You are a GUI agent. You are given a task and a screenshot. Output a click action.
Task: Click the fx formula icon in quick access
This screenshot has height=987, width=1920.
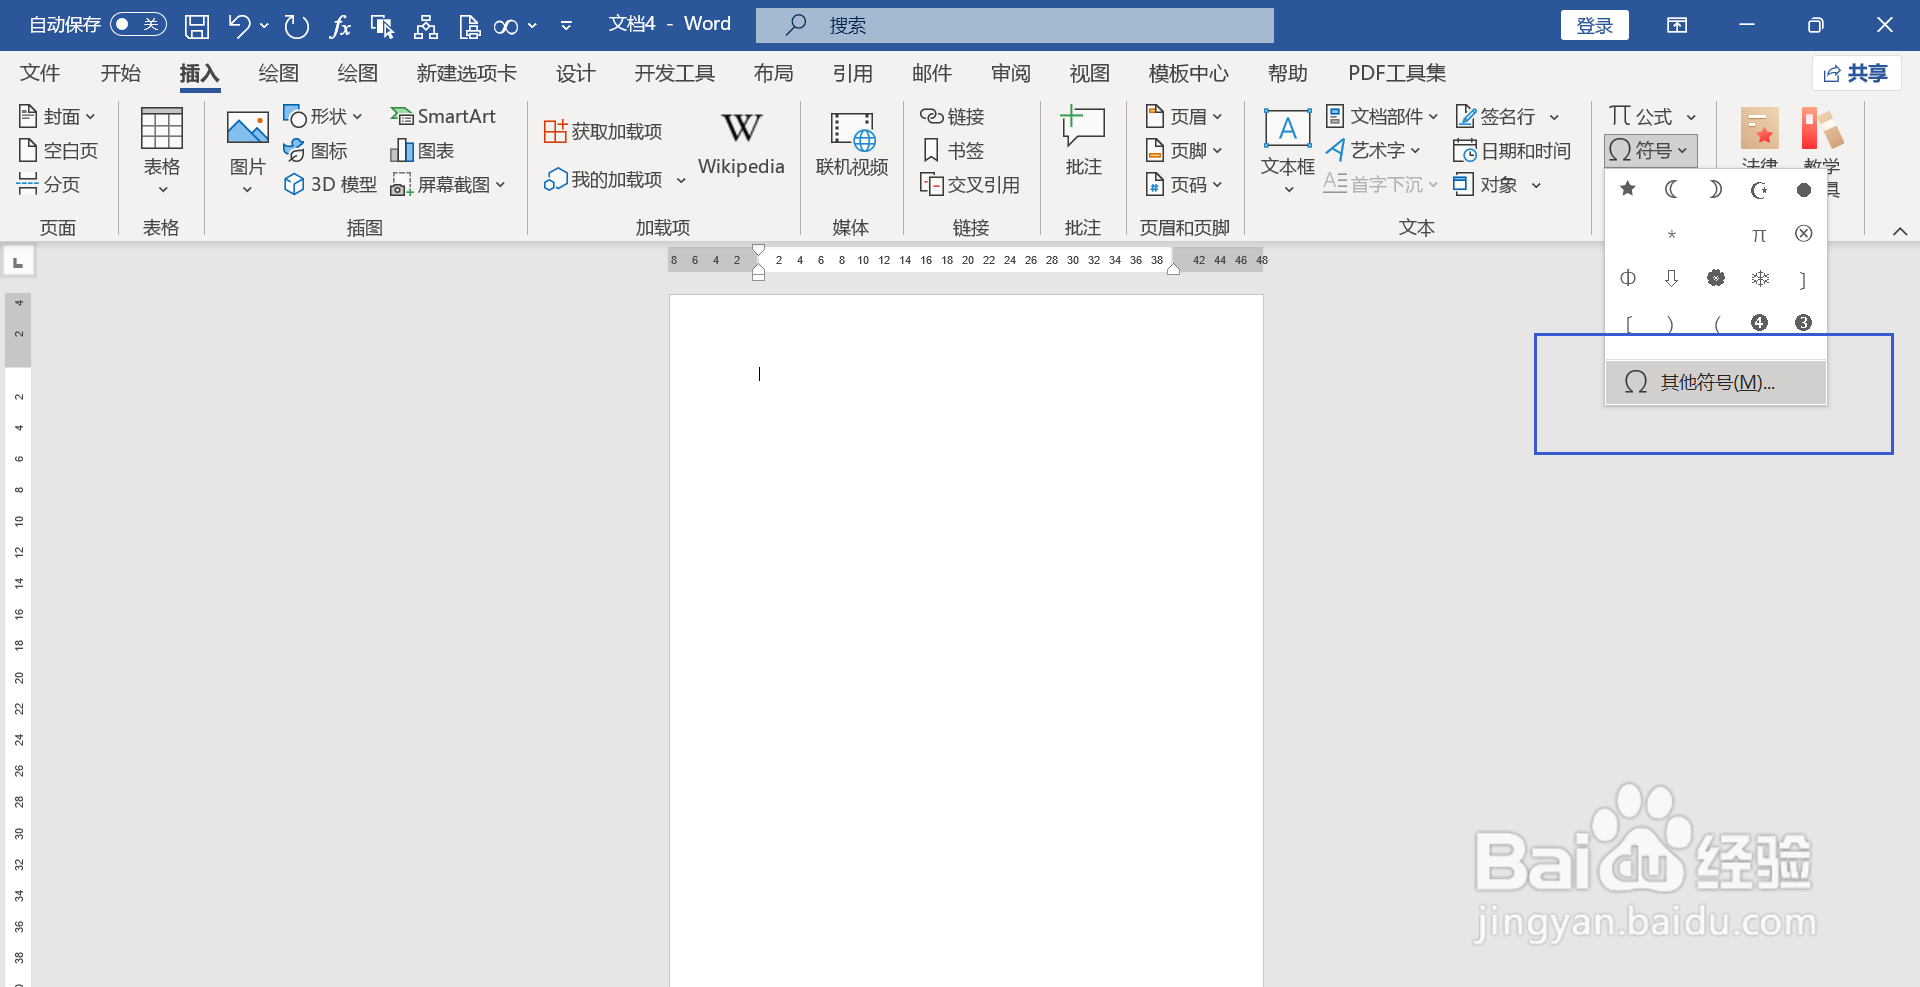point(340,26)
